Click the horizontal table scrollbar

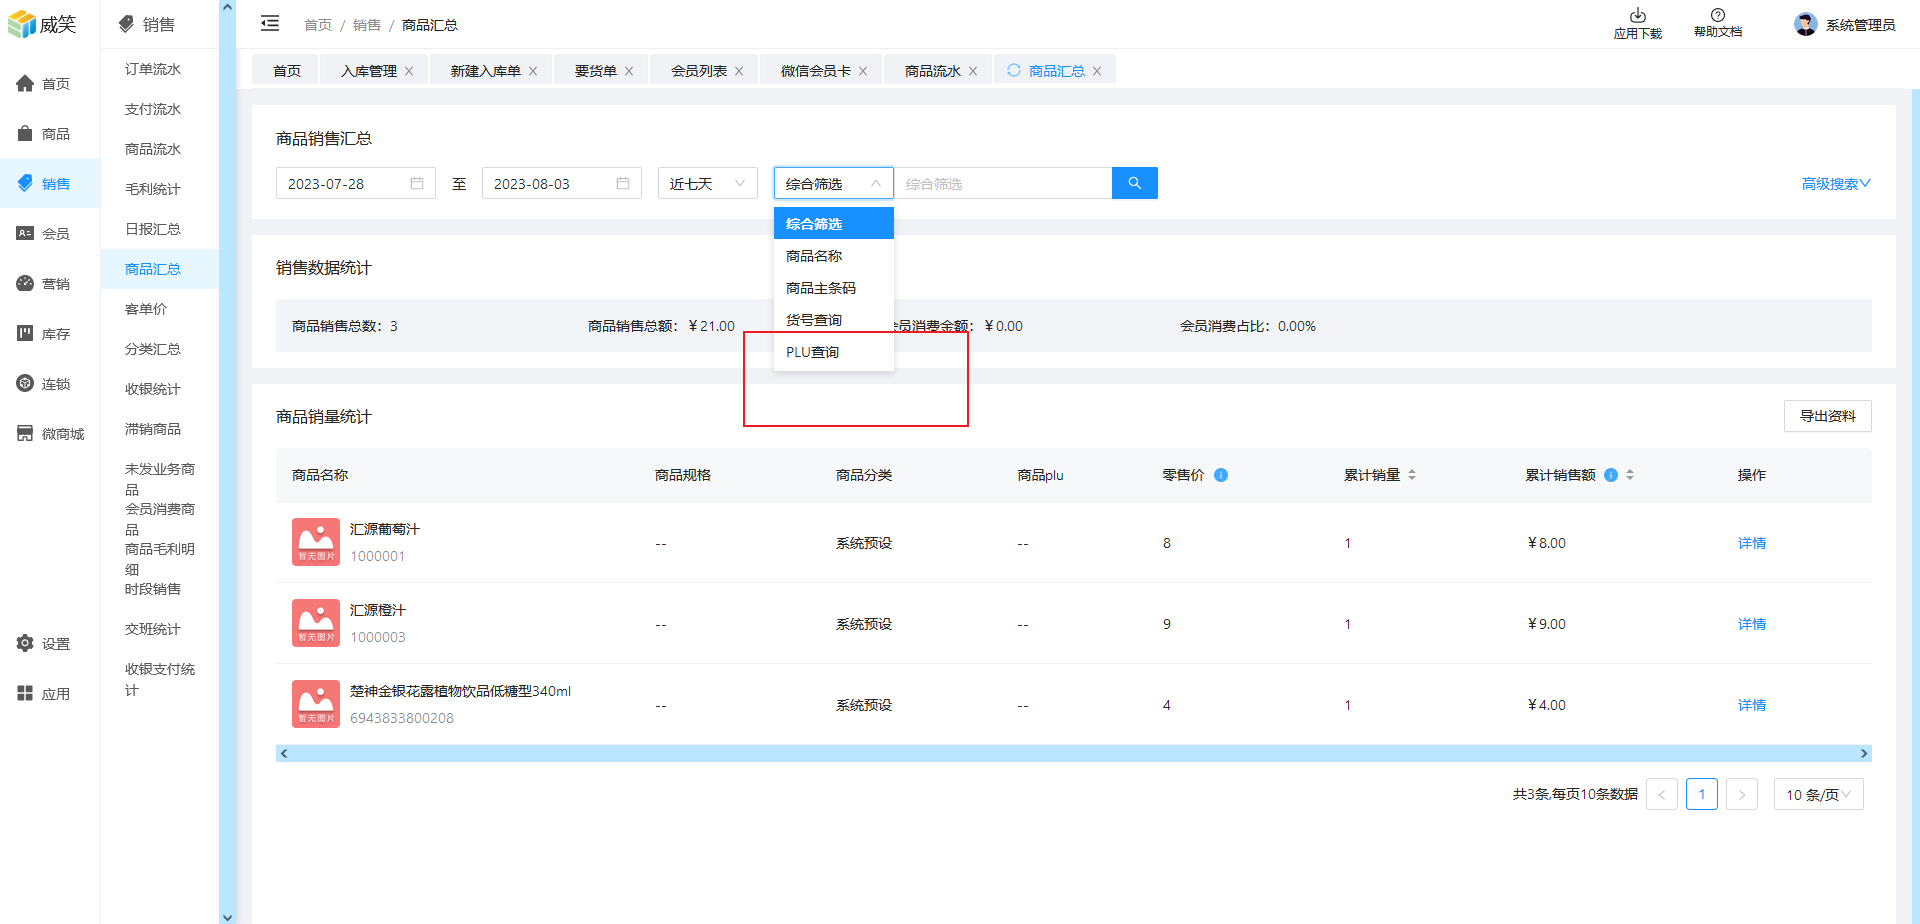point(1073,753)
